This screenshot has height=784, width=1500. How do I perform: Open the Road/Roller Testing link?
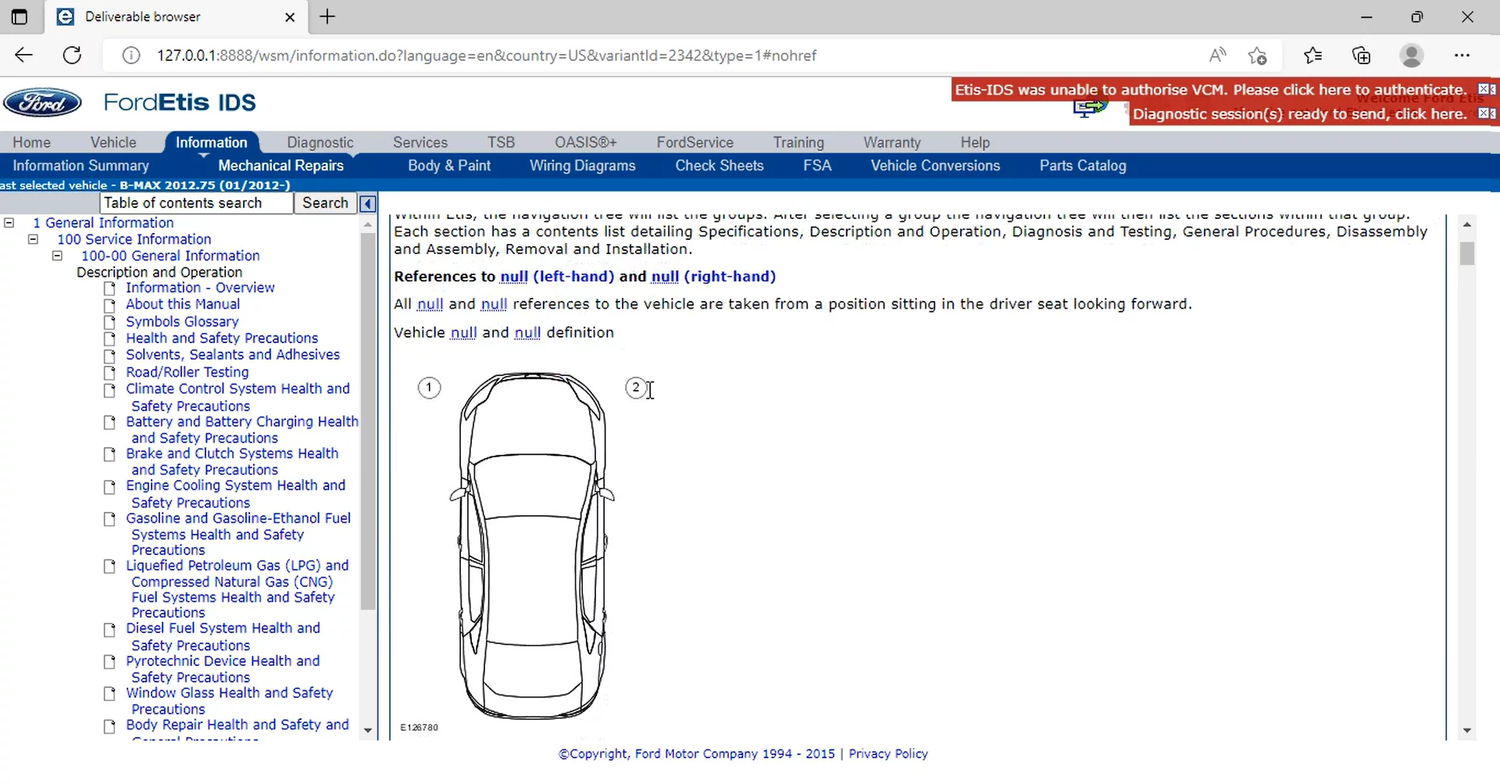187,372
